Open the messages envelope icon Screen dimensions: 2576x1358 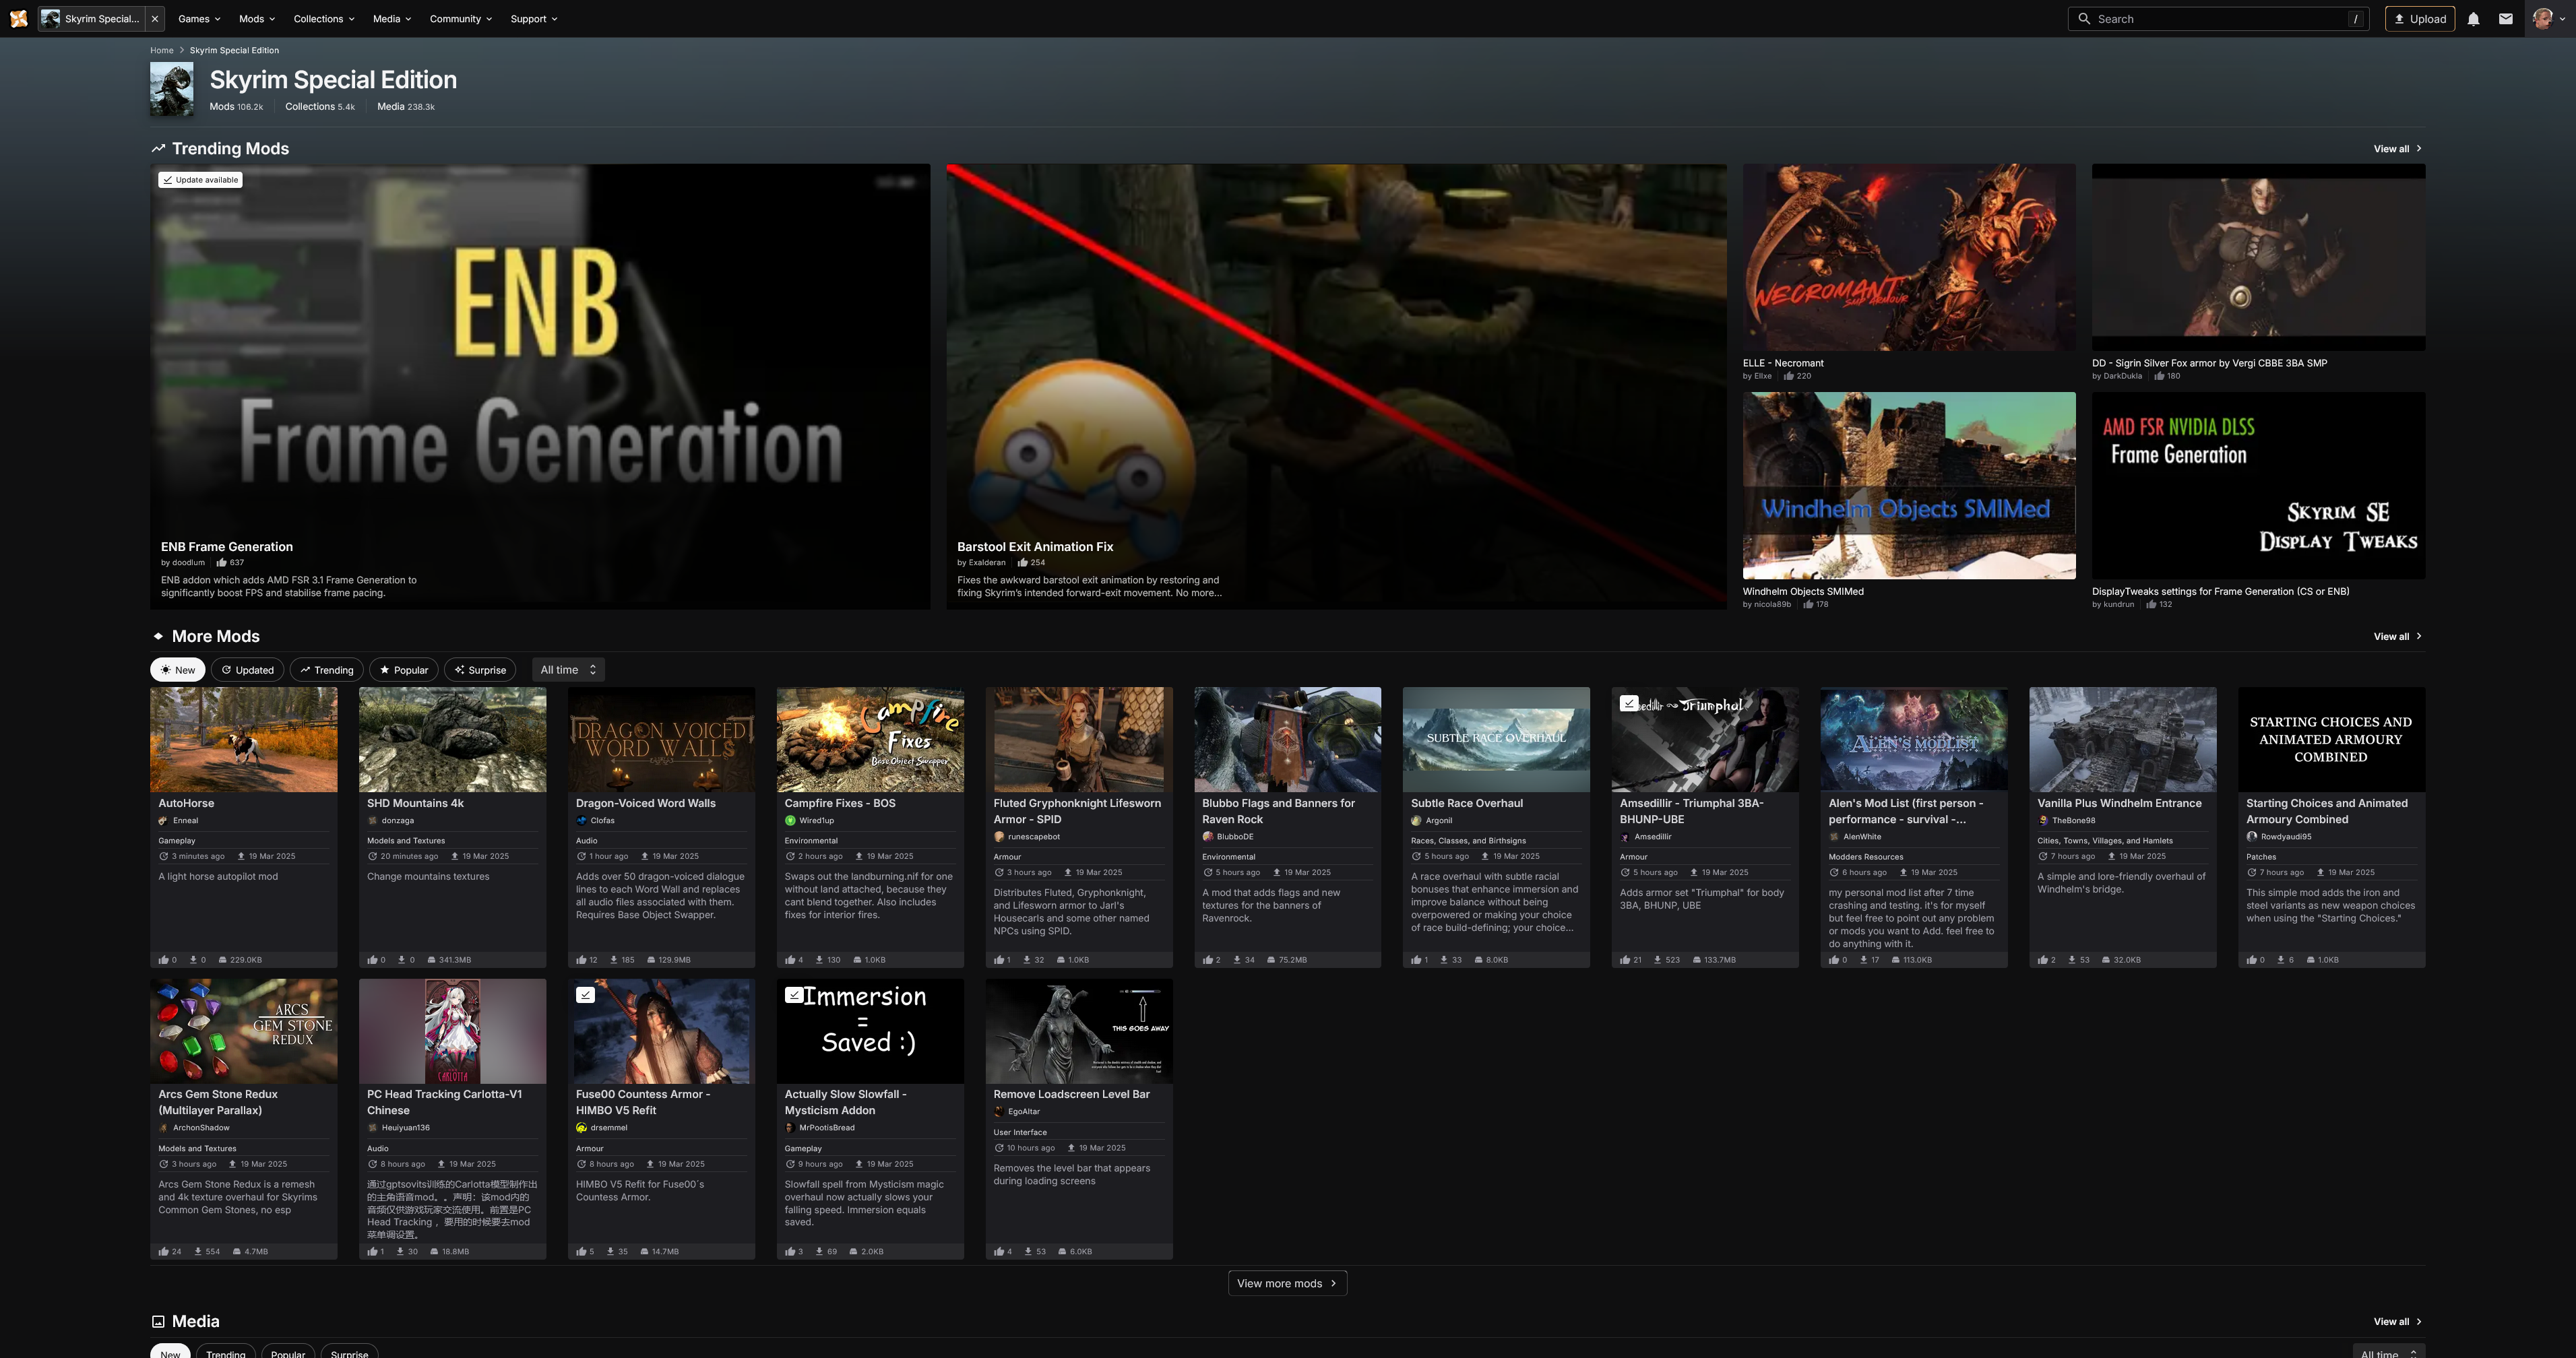pyautogui.click(x=2505, y=19)
